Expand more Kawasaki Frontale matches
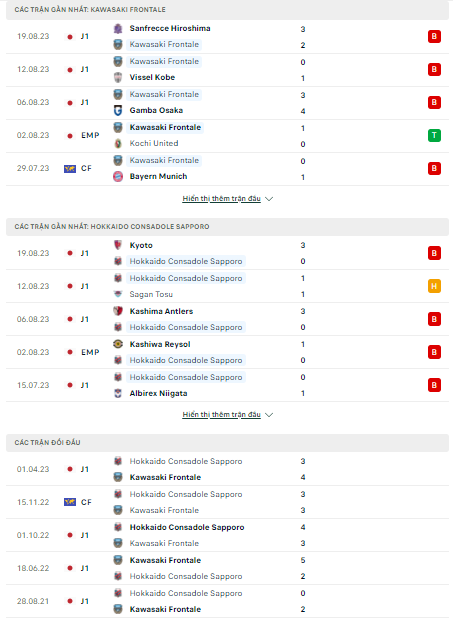This screenshot has height=623, width=453. click(x=221, y=198)
